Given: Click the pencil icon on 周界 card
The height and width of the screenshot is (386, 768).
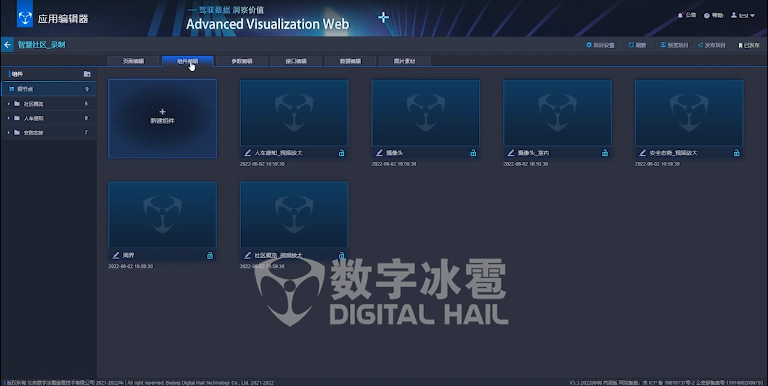Looking at the screenshot, I should [116, 255].
